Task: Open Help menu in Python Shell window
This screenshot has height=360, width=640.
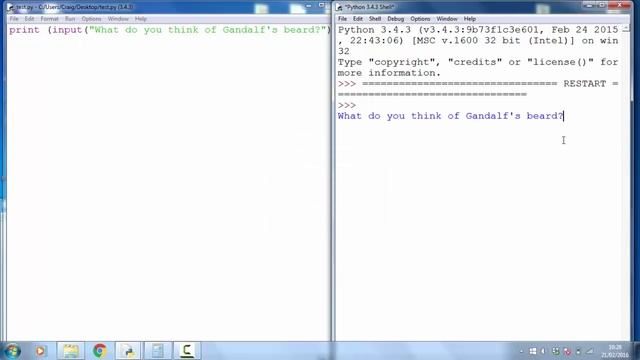Action: coord(469,19)
